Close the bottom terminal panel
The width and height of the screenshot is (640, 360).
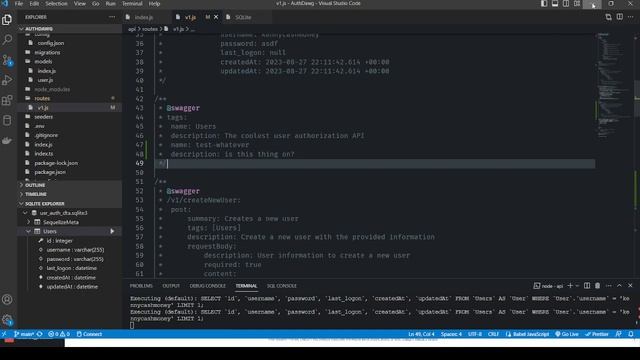tap(630, 286)
